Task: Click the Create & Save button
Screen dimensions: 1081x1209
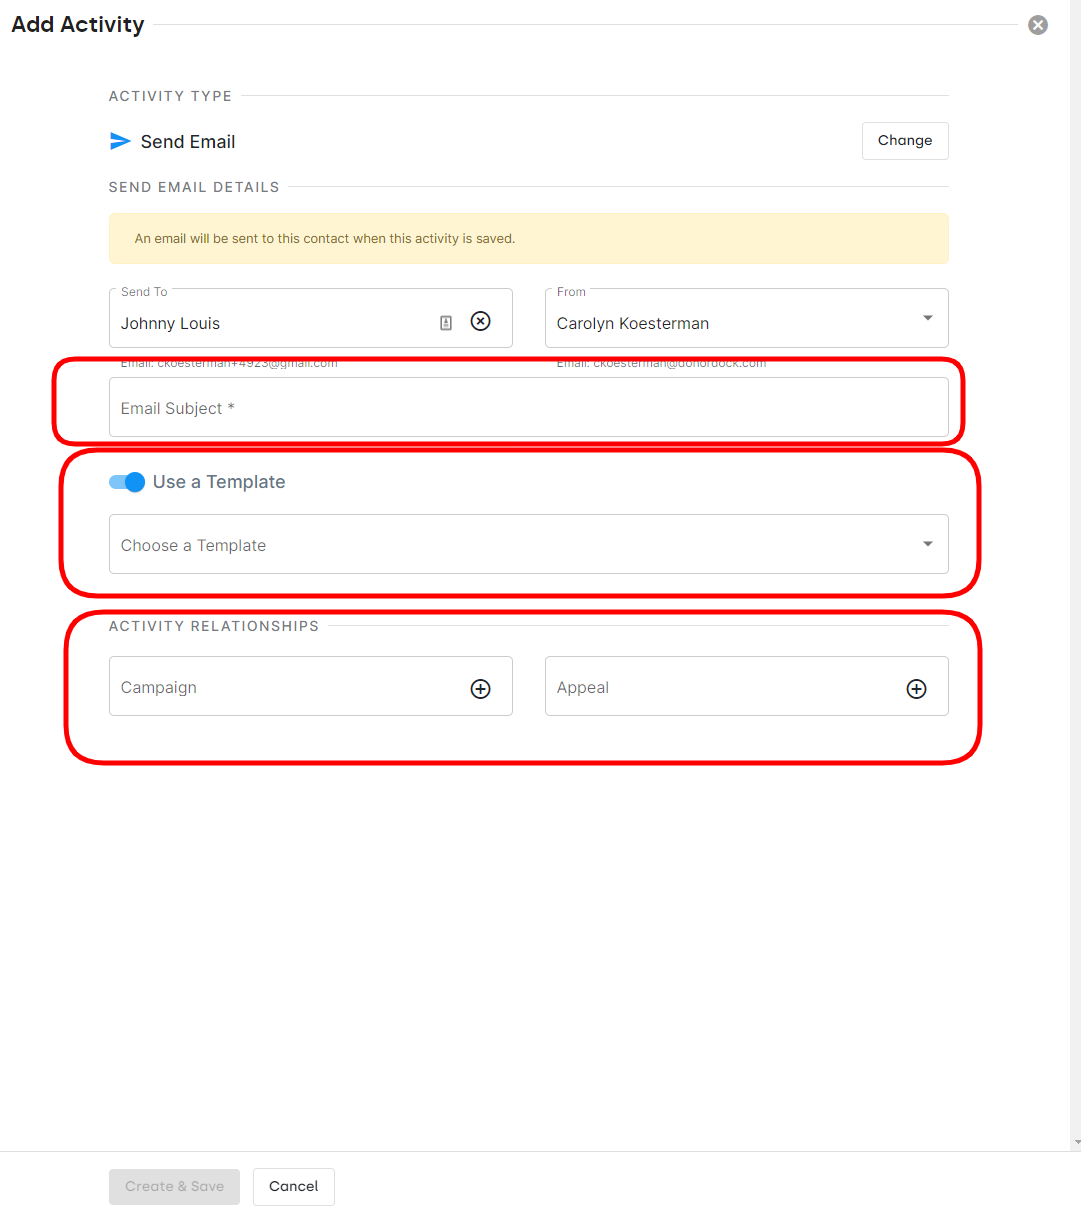Action: [x=174, y=1186]
